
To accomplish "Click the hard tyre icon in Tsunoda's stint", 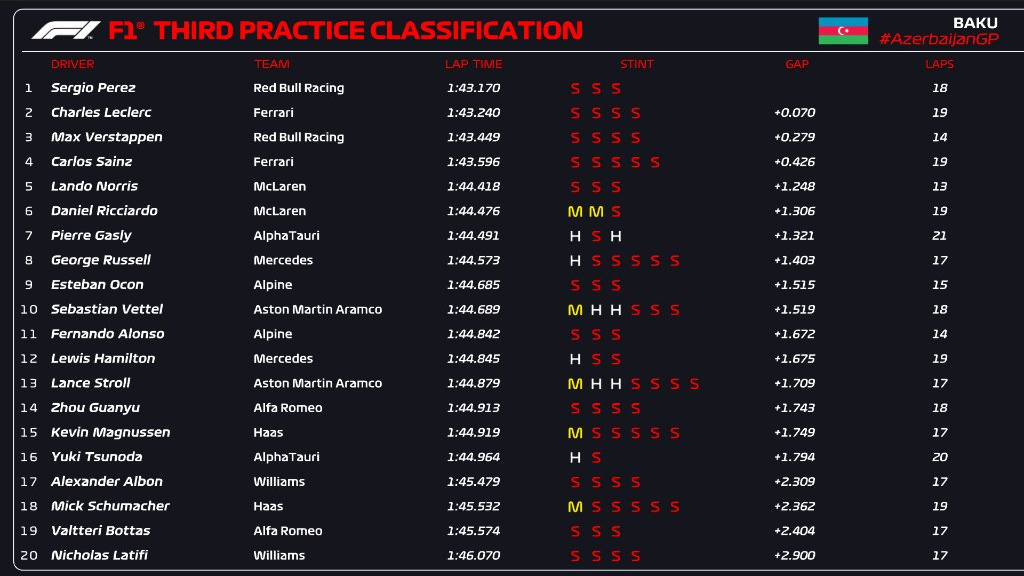I will [575, 457].
